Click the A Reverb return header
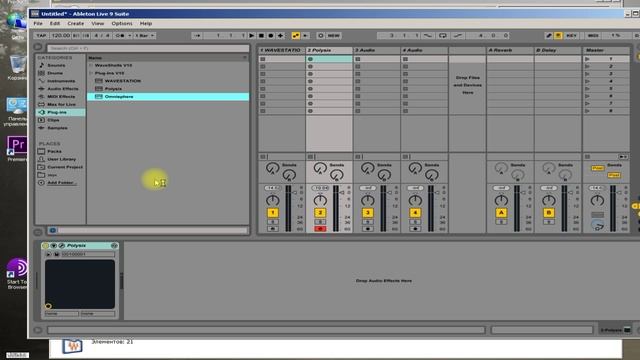The height and width of the screenshot is (360, 640). [510, 50]
